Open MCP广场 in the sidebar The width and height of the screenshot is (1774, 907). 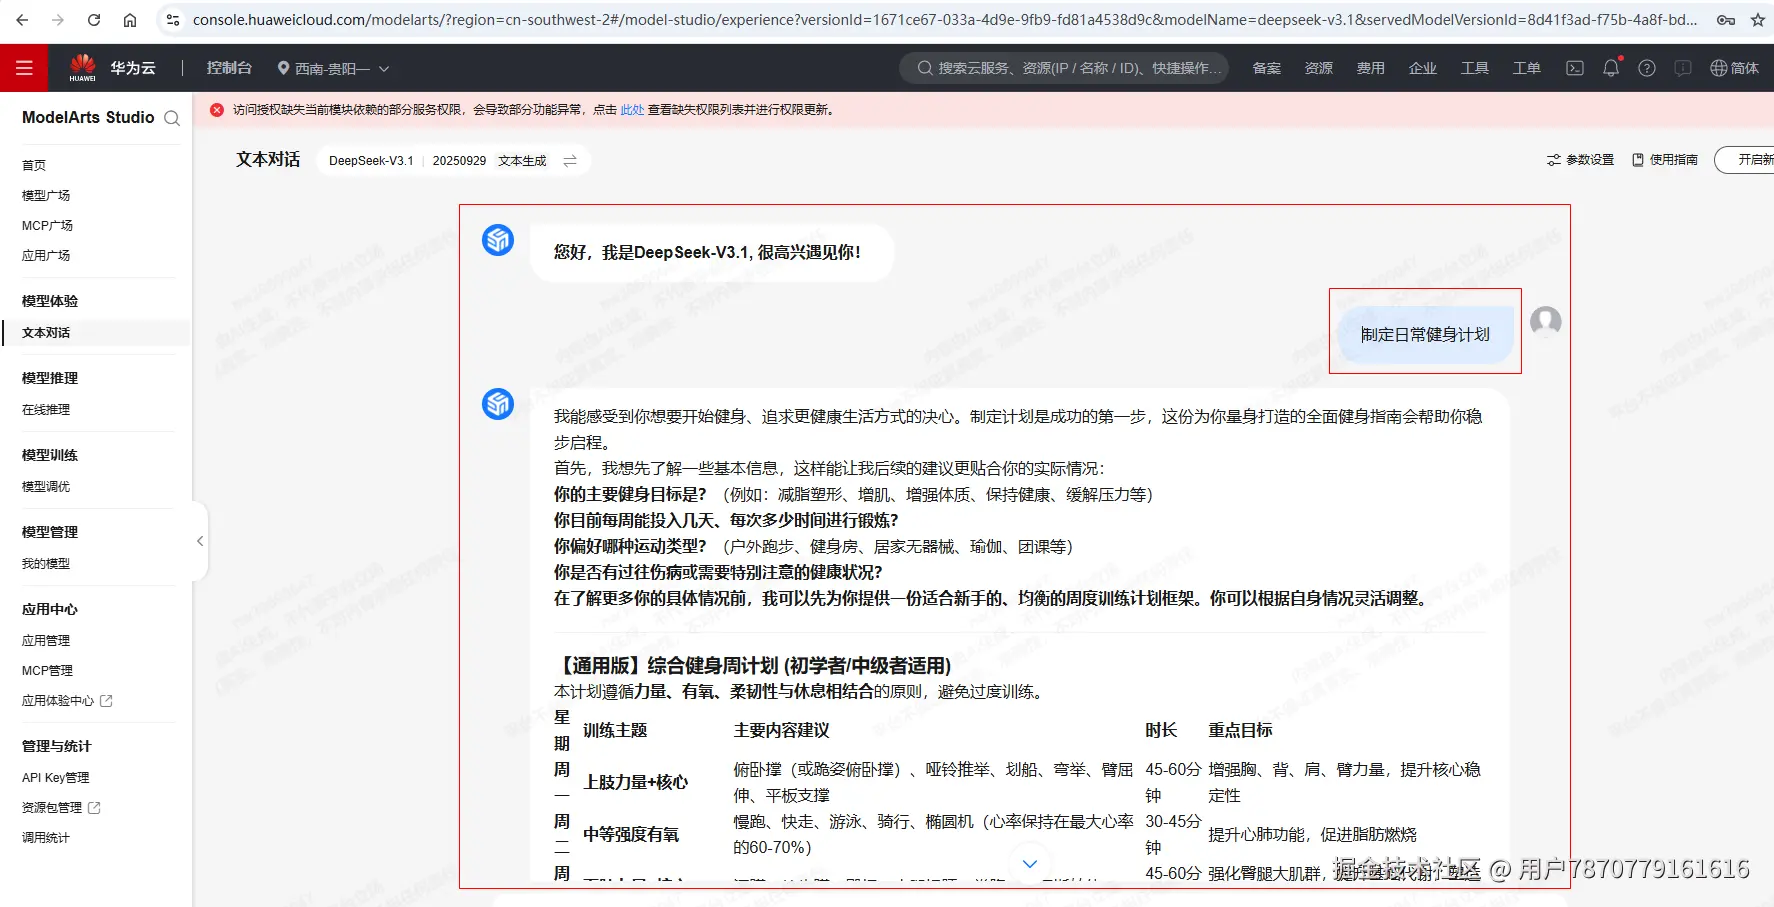[x=48, y=225]
